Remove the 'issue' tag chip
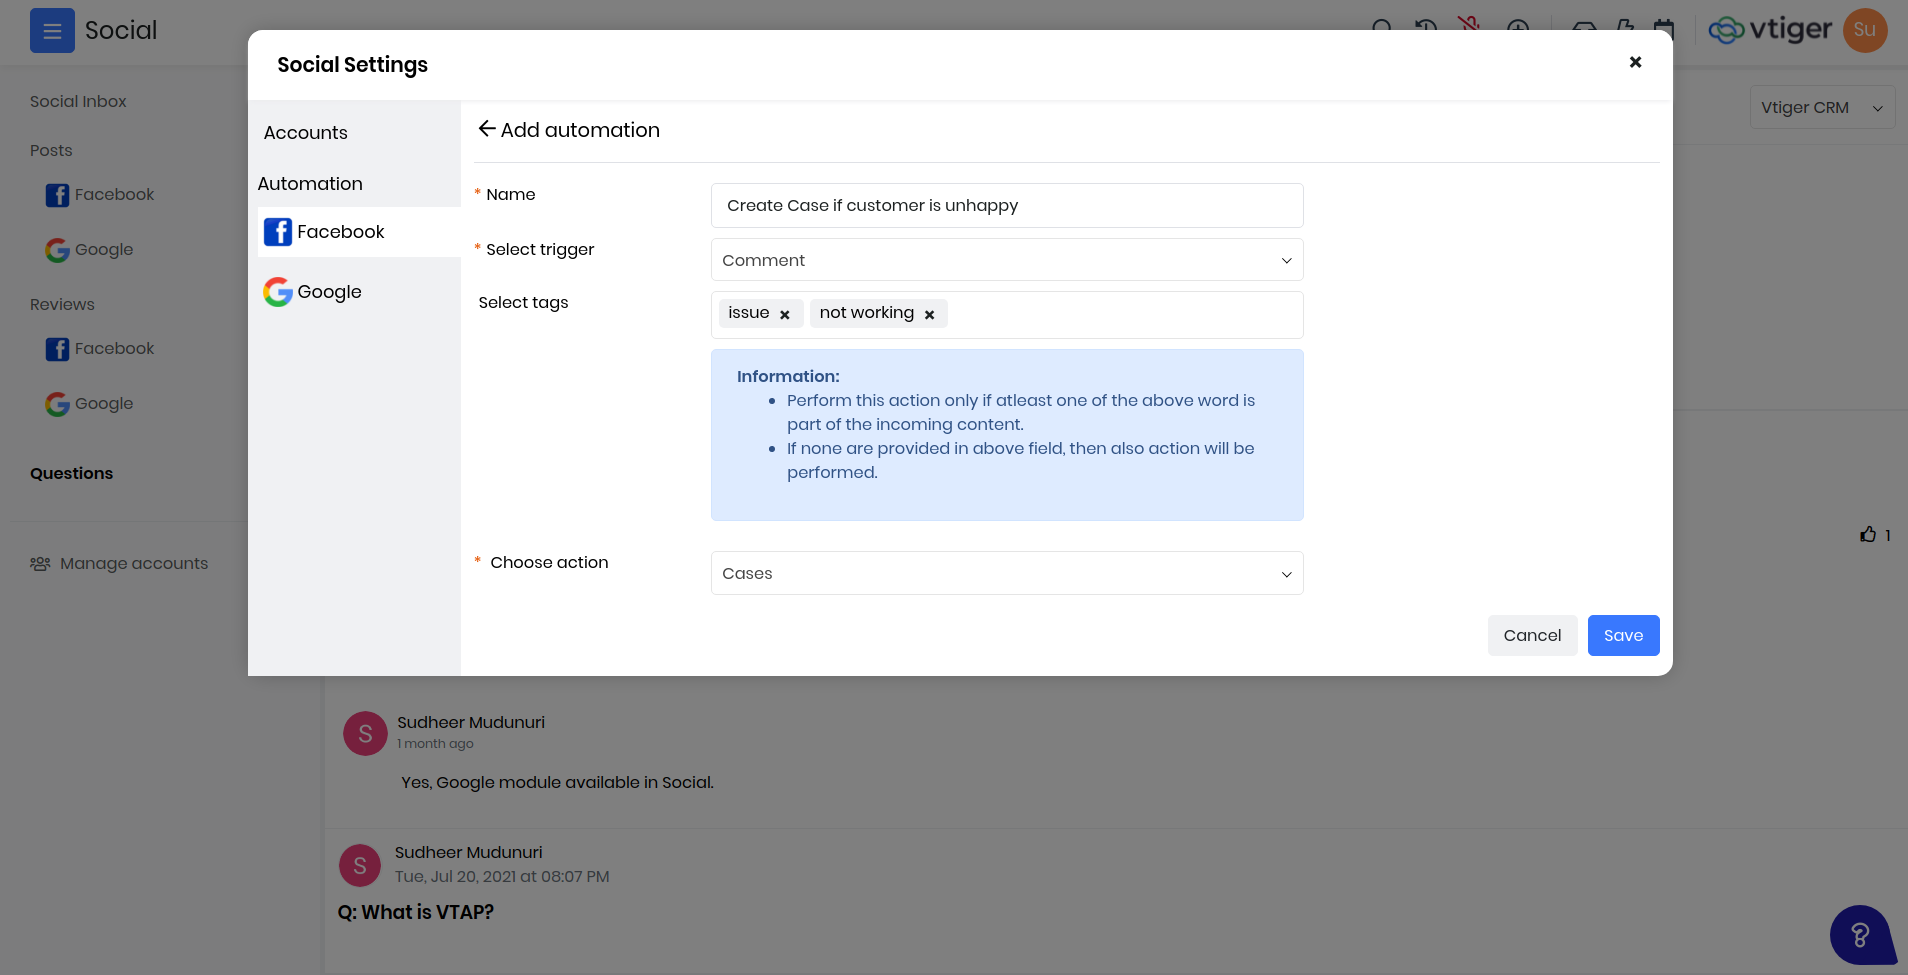 (786, 313)
